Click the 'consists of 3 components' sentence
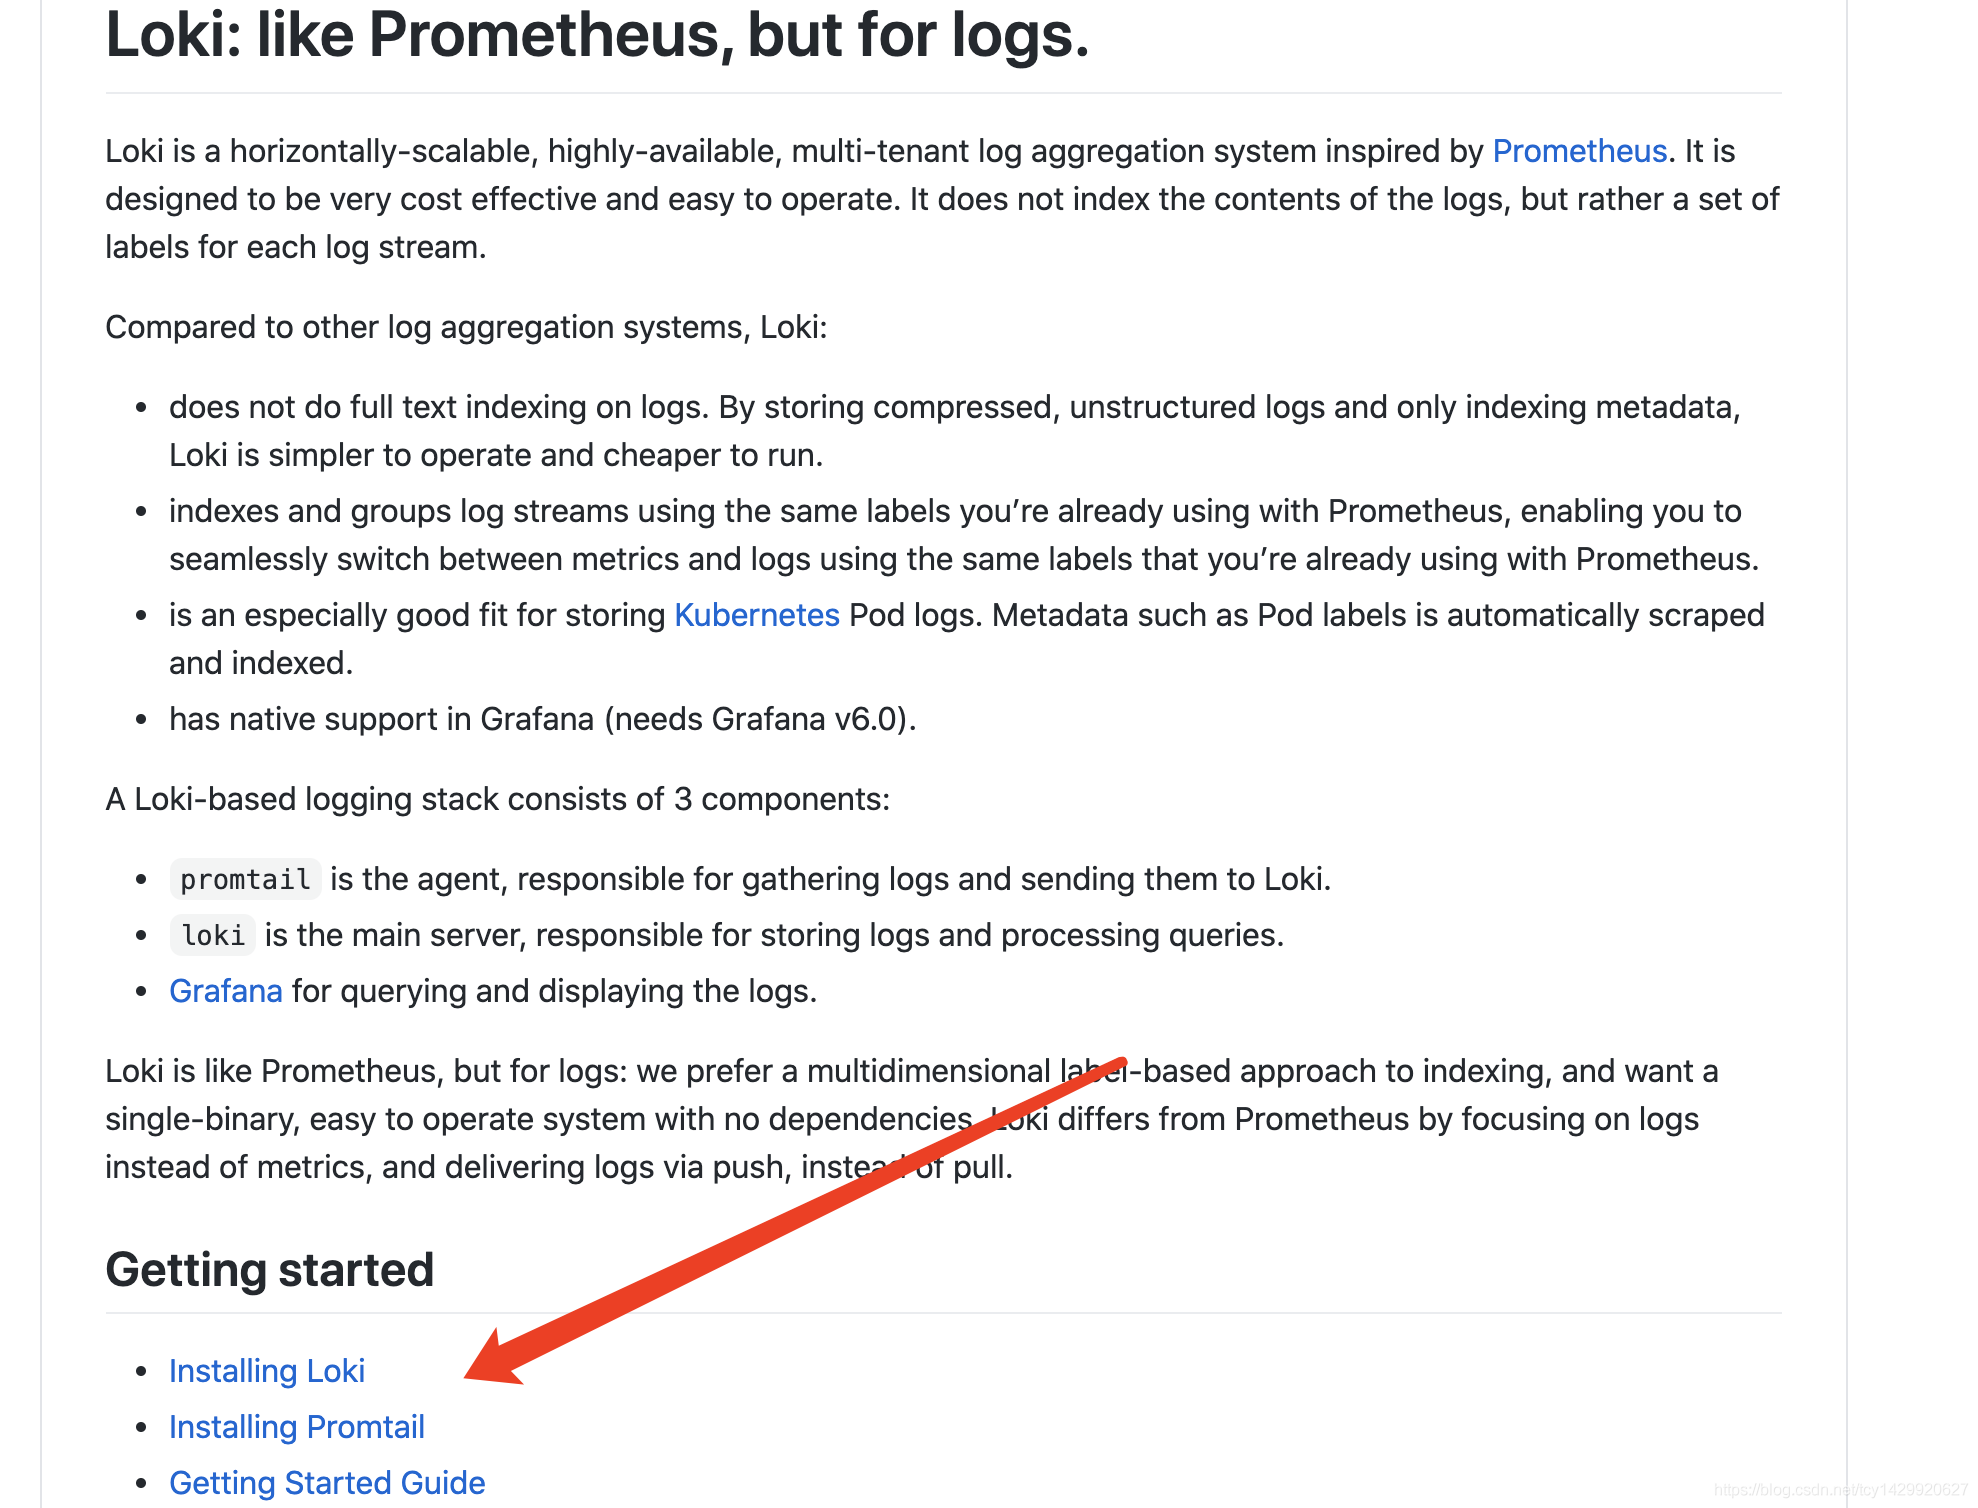Viewport: 1978px width, 1508px height. click(497, 800)
